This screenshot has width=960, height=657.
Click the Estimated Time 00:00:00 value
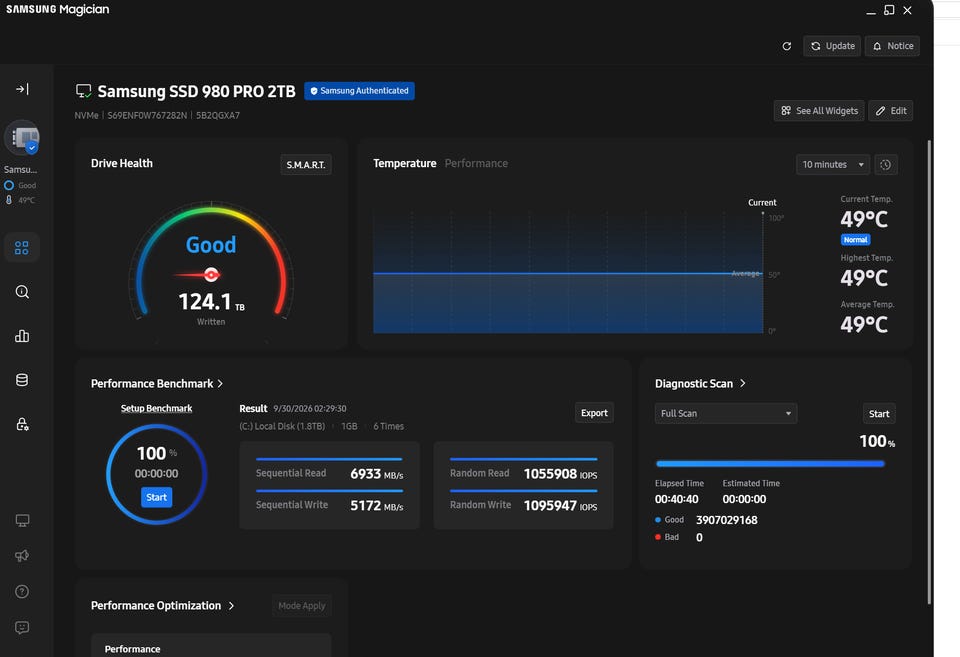tap(744, 499)
